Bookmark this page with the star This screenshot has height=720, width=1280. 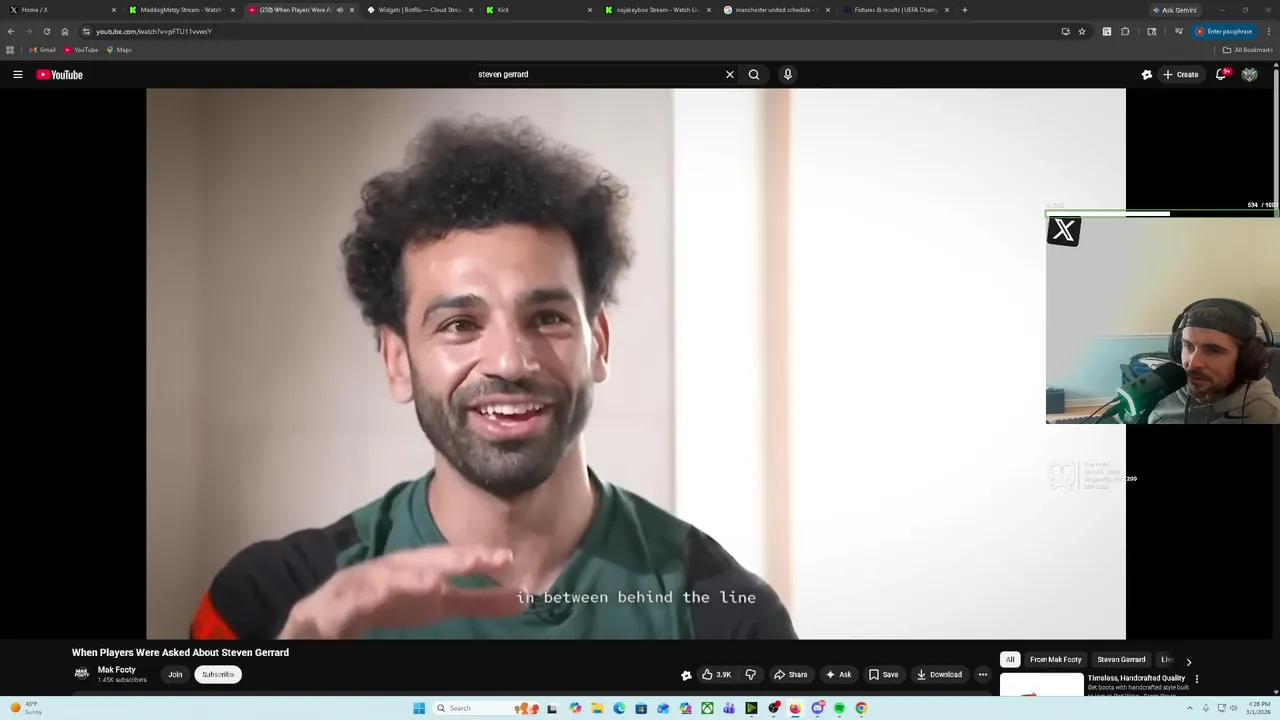tap(1082, 31)
